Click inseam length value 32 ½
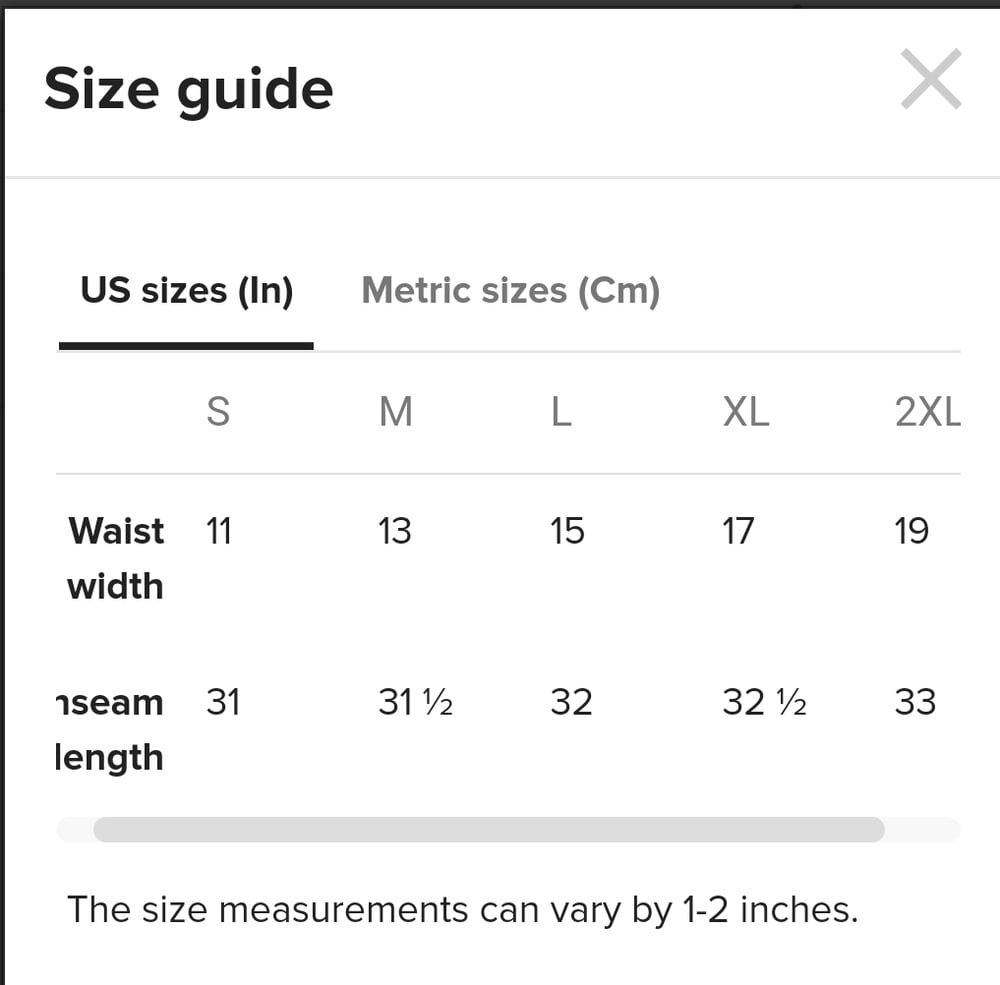 pyautogui.click(x=765, y=702)
